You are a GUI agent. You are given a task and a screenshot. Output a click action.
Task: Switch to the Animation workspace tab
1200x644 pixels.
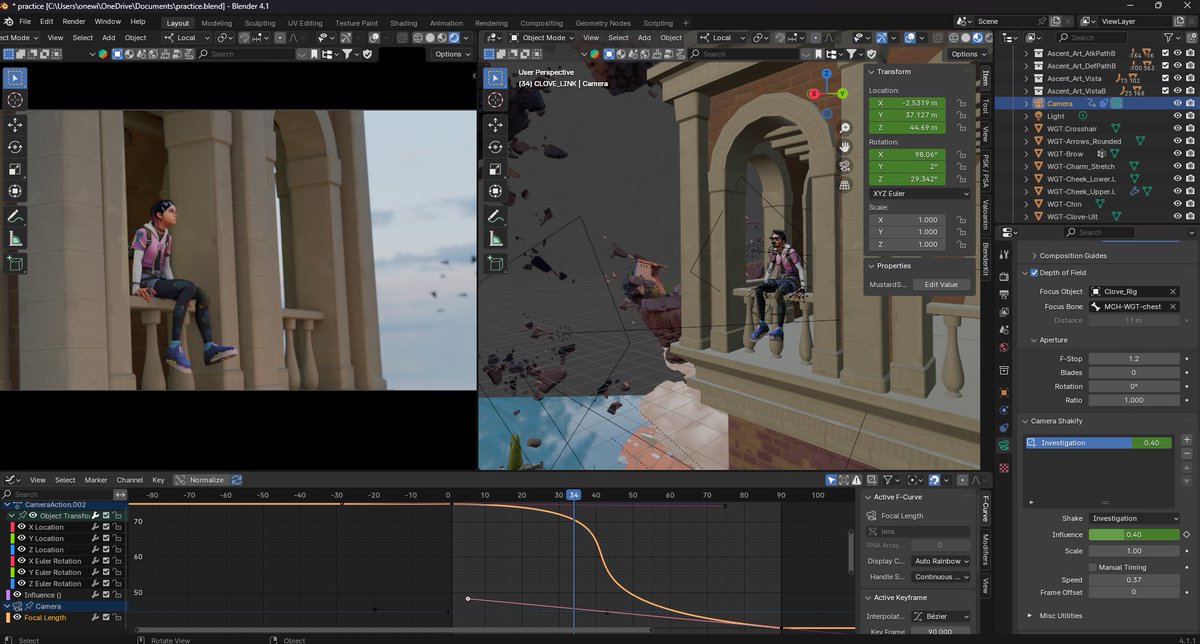(446, 23)
